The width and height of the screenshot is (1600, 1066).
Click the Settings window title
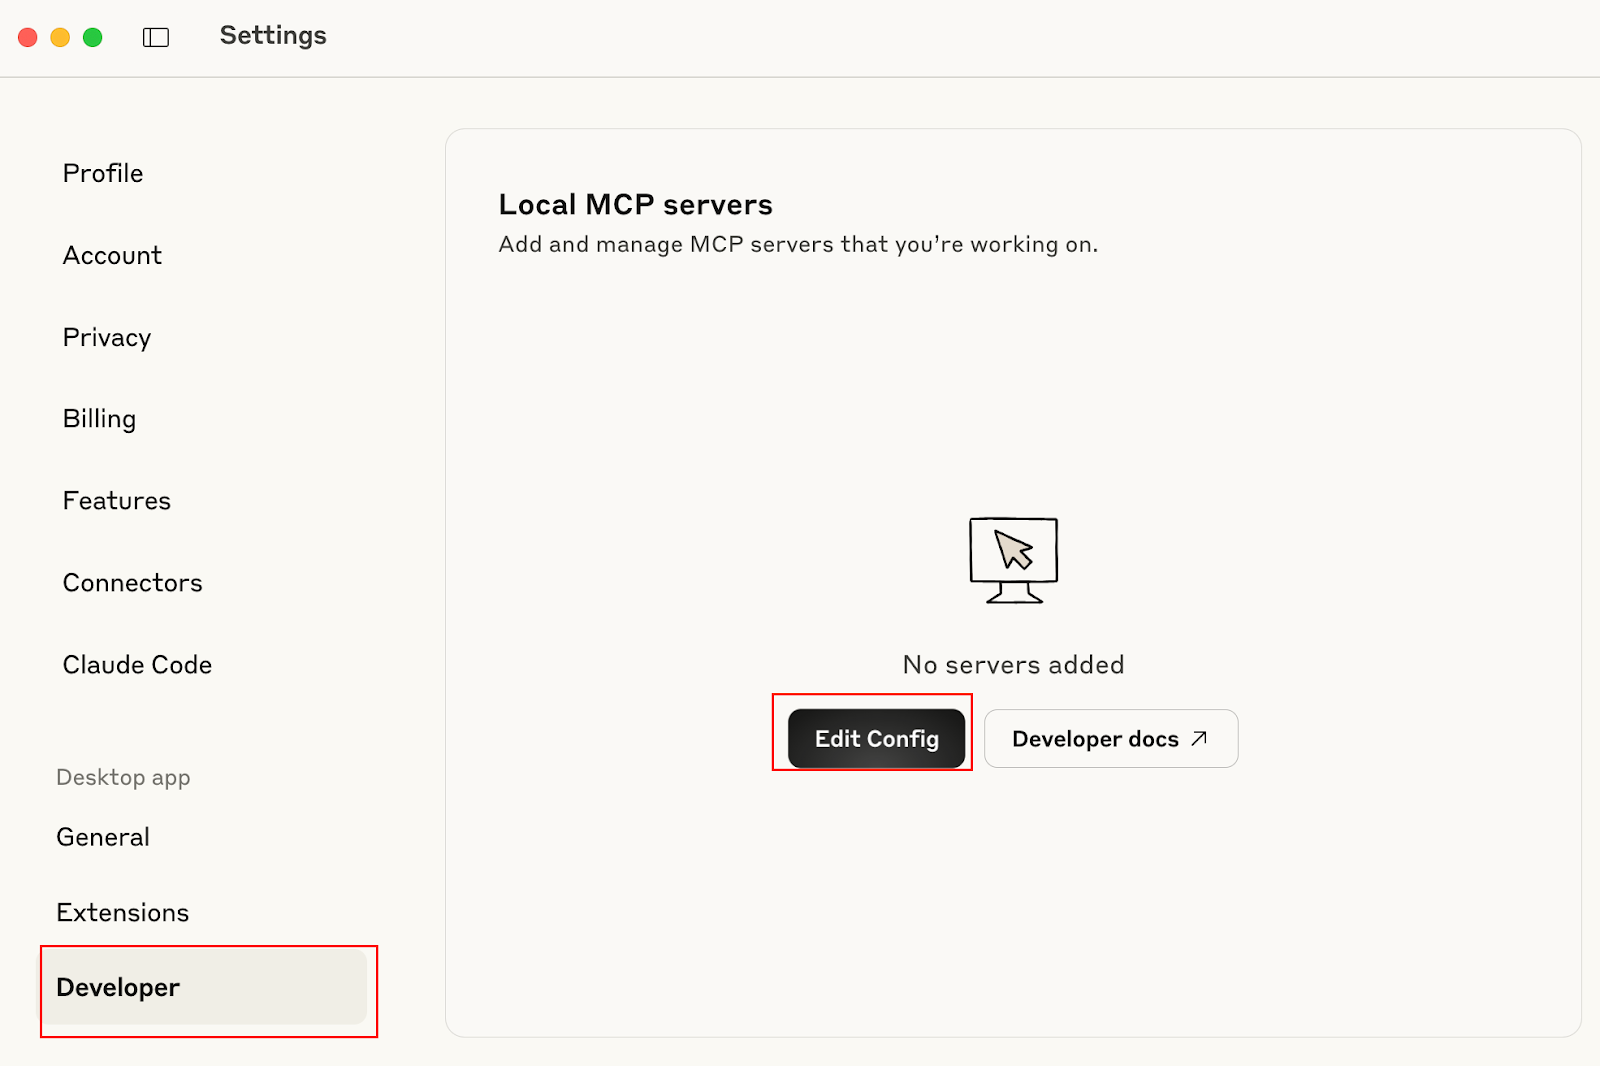pyautogui.click(x=273, y=36)
